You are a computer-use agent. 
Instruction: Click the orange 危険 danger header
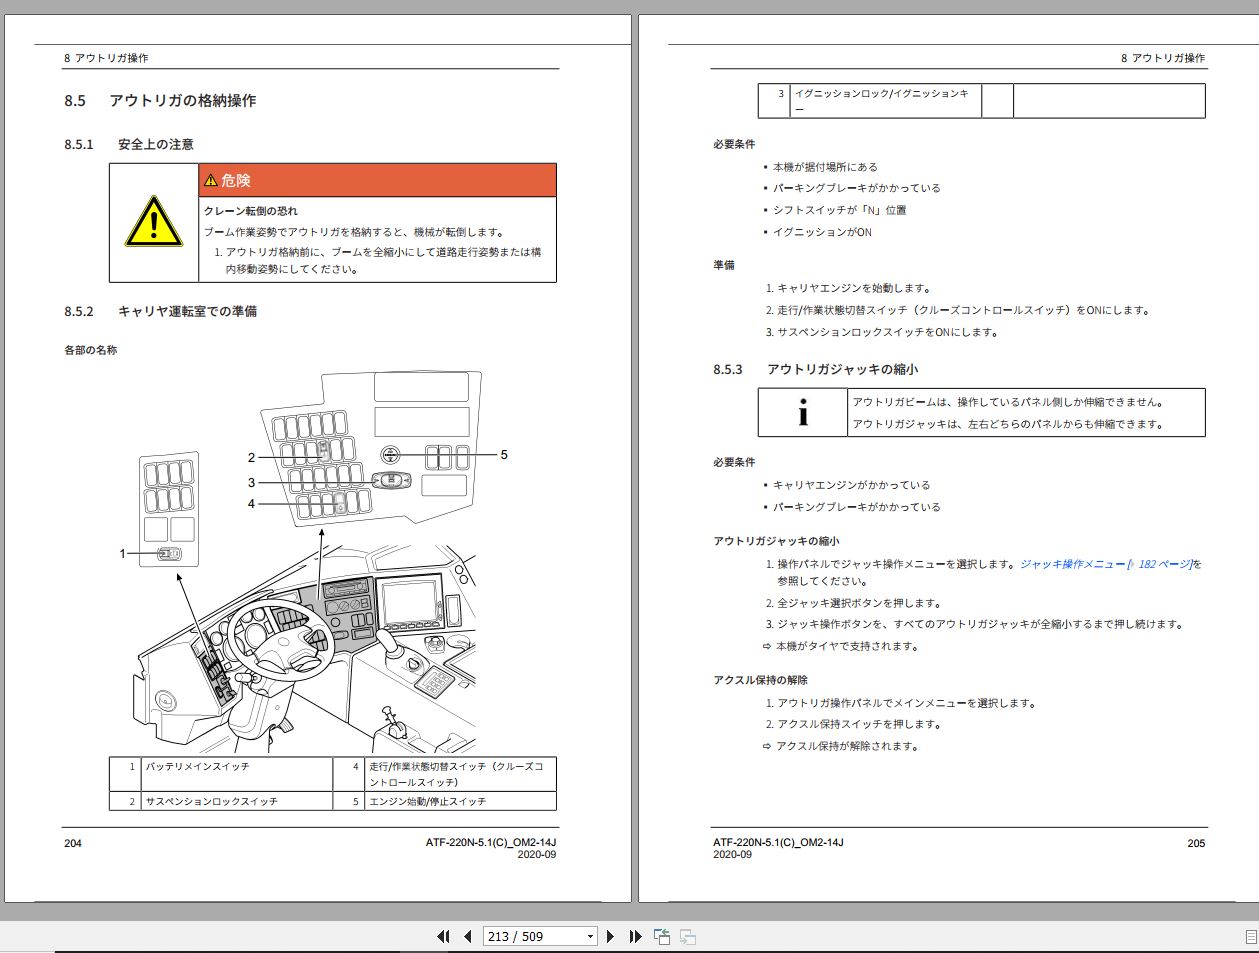coord(378,180)
